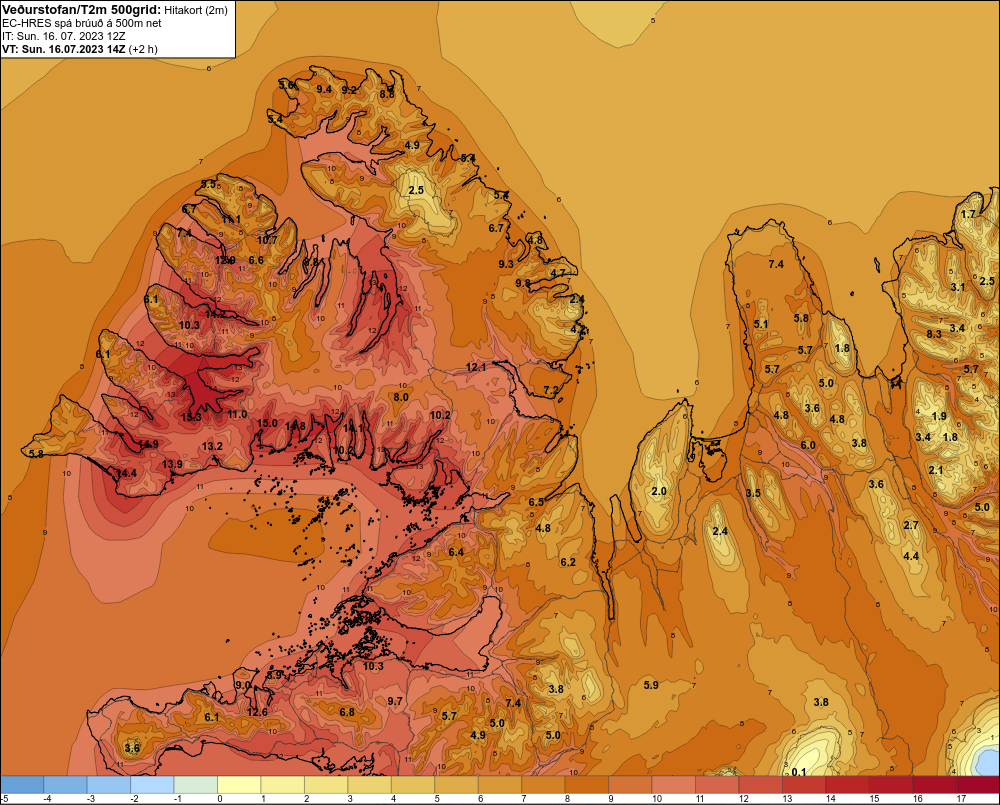Click the 14.2 temperature label
Screen dimensions: 1000x805
[215, 314]
